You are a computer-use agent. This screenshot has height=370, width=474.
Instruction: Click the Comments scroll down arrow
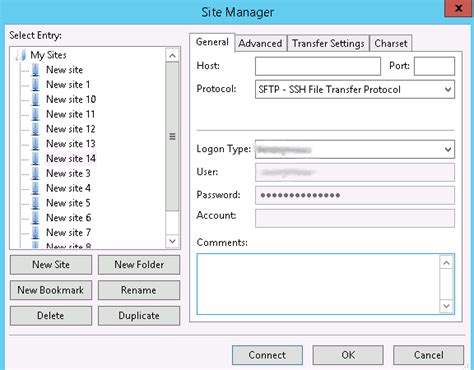(447, 306)
